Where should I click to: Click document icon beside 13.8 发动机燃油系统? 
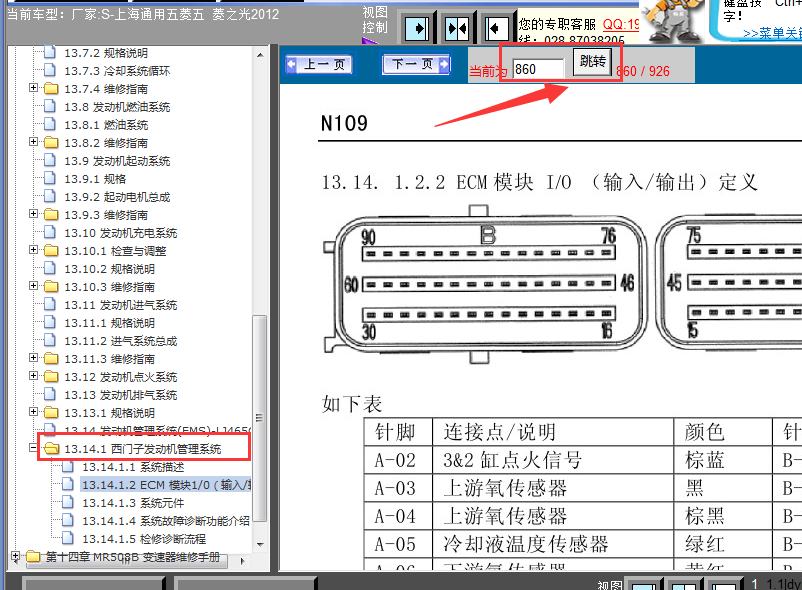tap(50, 106)
